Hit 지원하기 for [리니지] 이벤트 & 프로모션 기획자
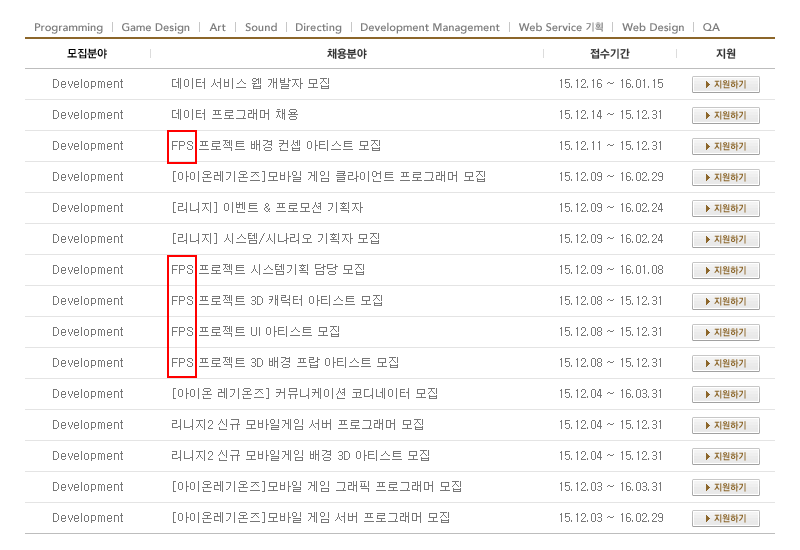Viewport: 800px width, 550px height. click(x=725, y=209)
